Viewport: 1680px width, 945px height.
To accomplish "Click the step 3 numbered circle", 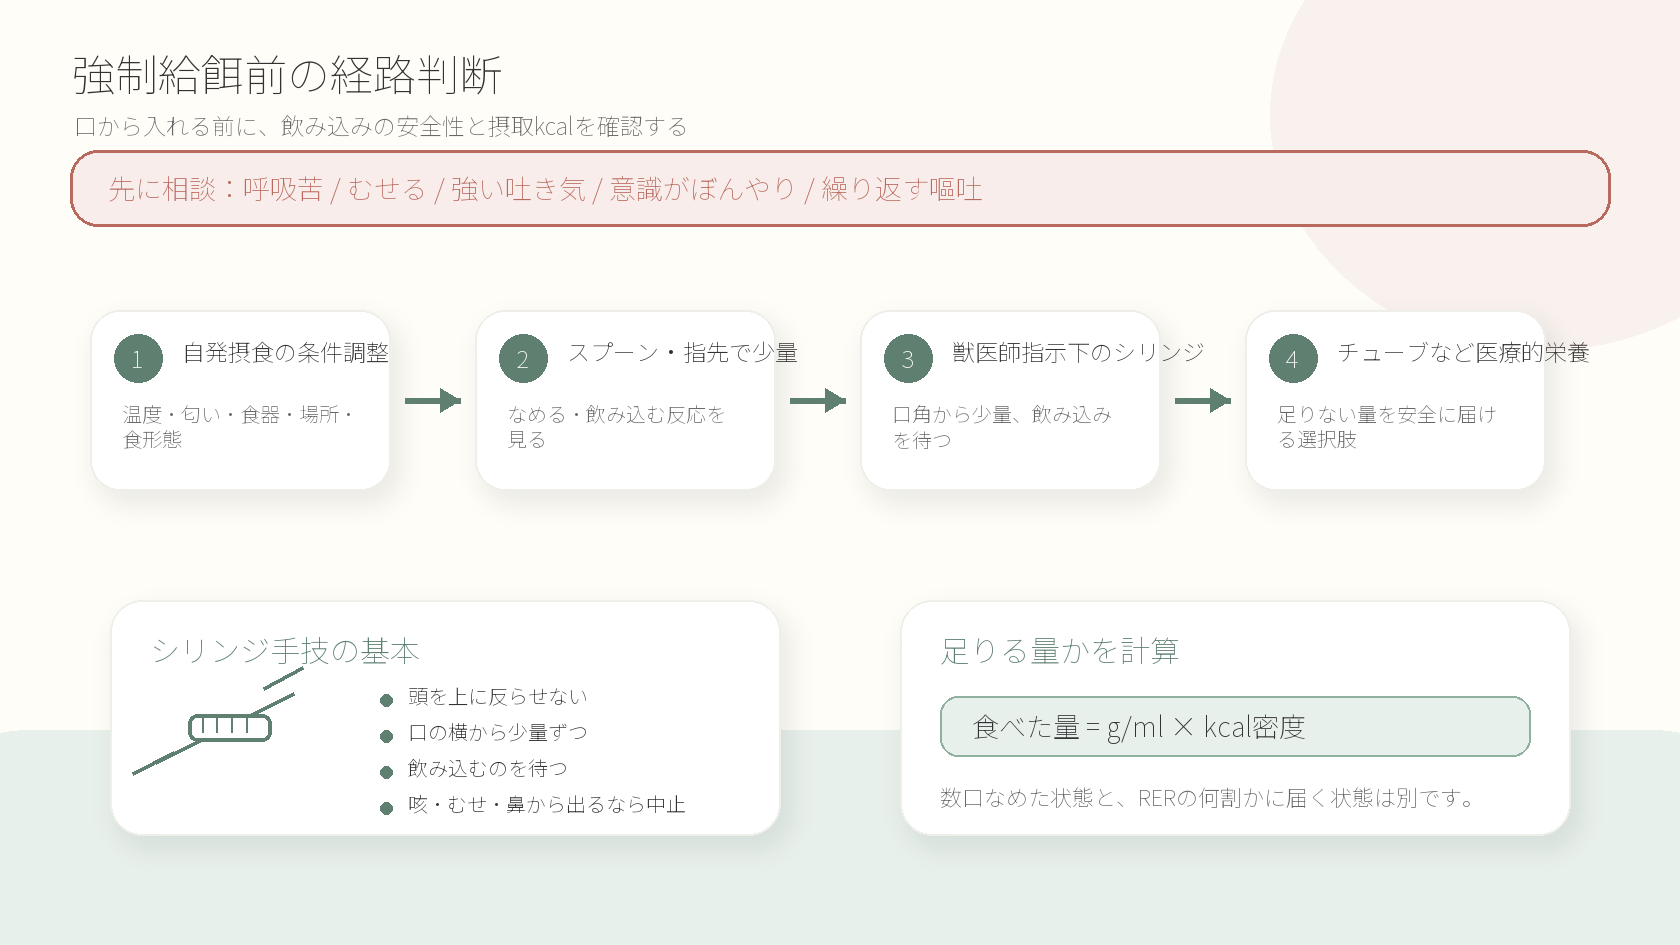I will (x=908, y=359).
